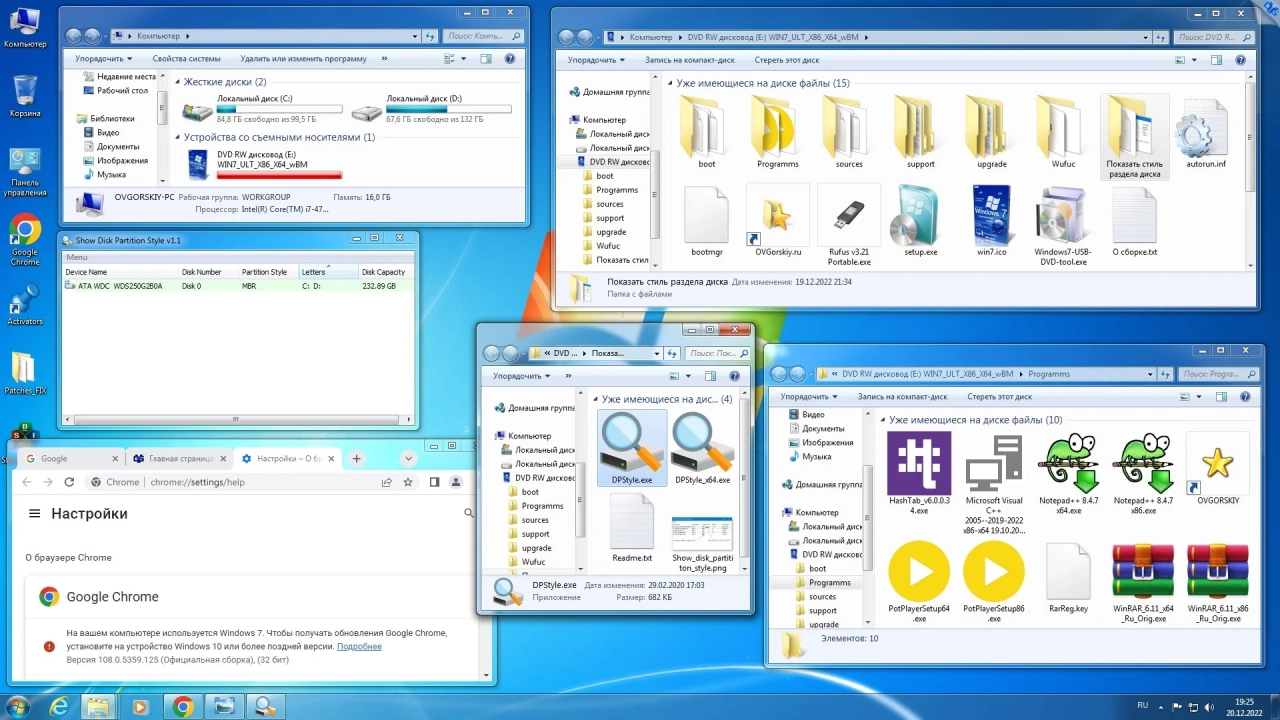Click the Local Disk (D:) usage bar
This screenshot has width=1280, height=720.
click(449, 109)
